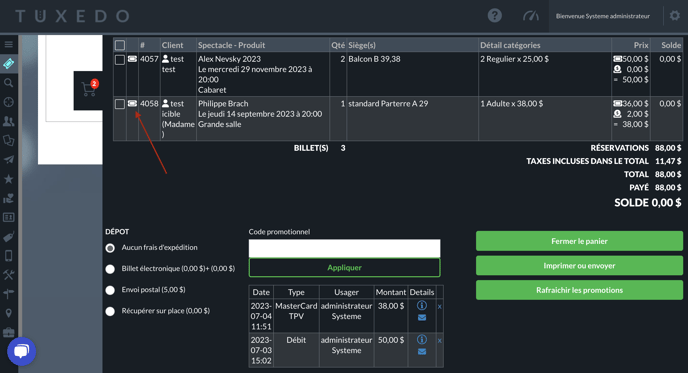Click the overlapping cards sidebar icon
Viewport: 688px width, 373px height.
point(8,140)
